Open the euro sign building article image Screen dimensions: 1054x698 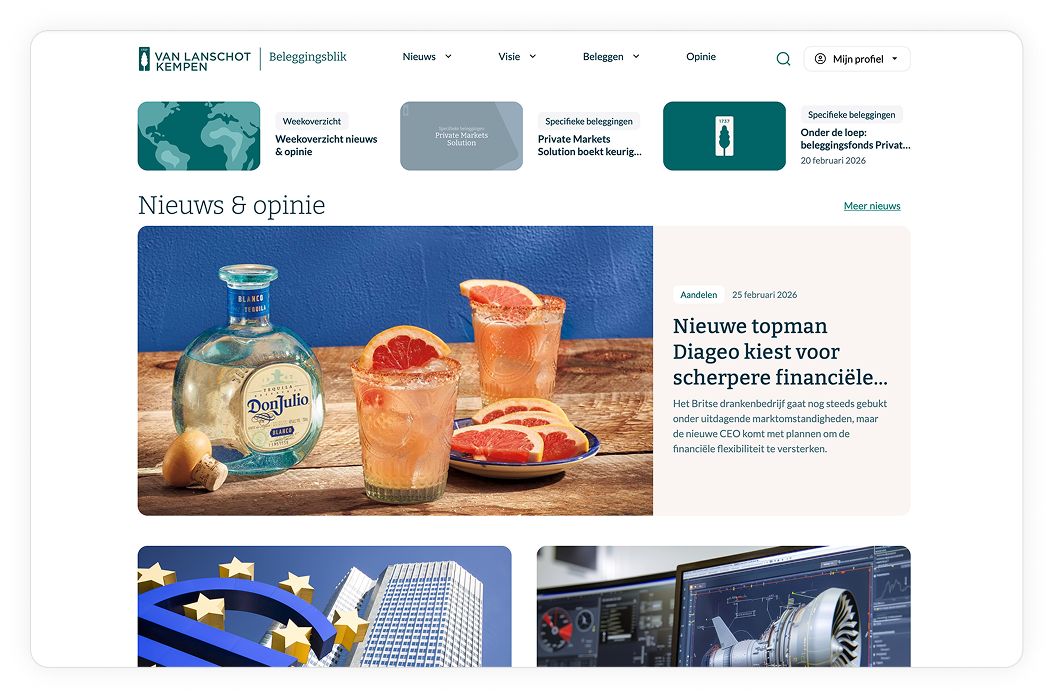coord(324,606)
